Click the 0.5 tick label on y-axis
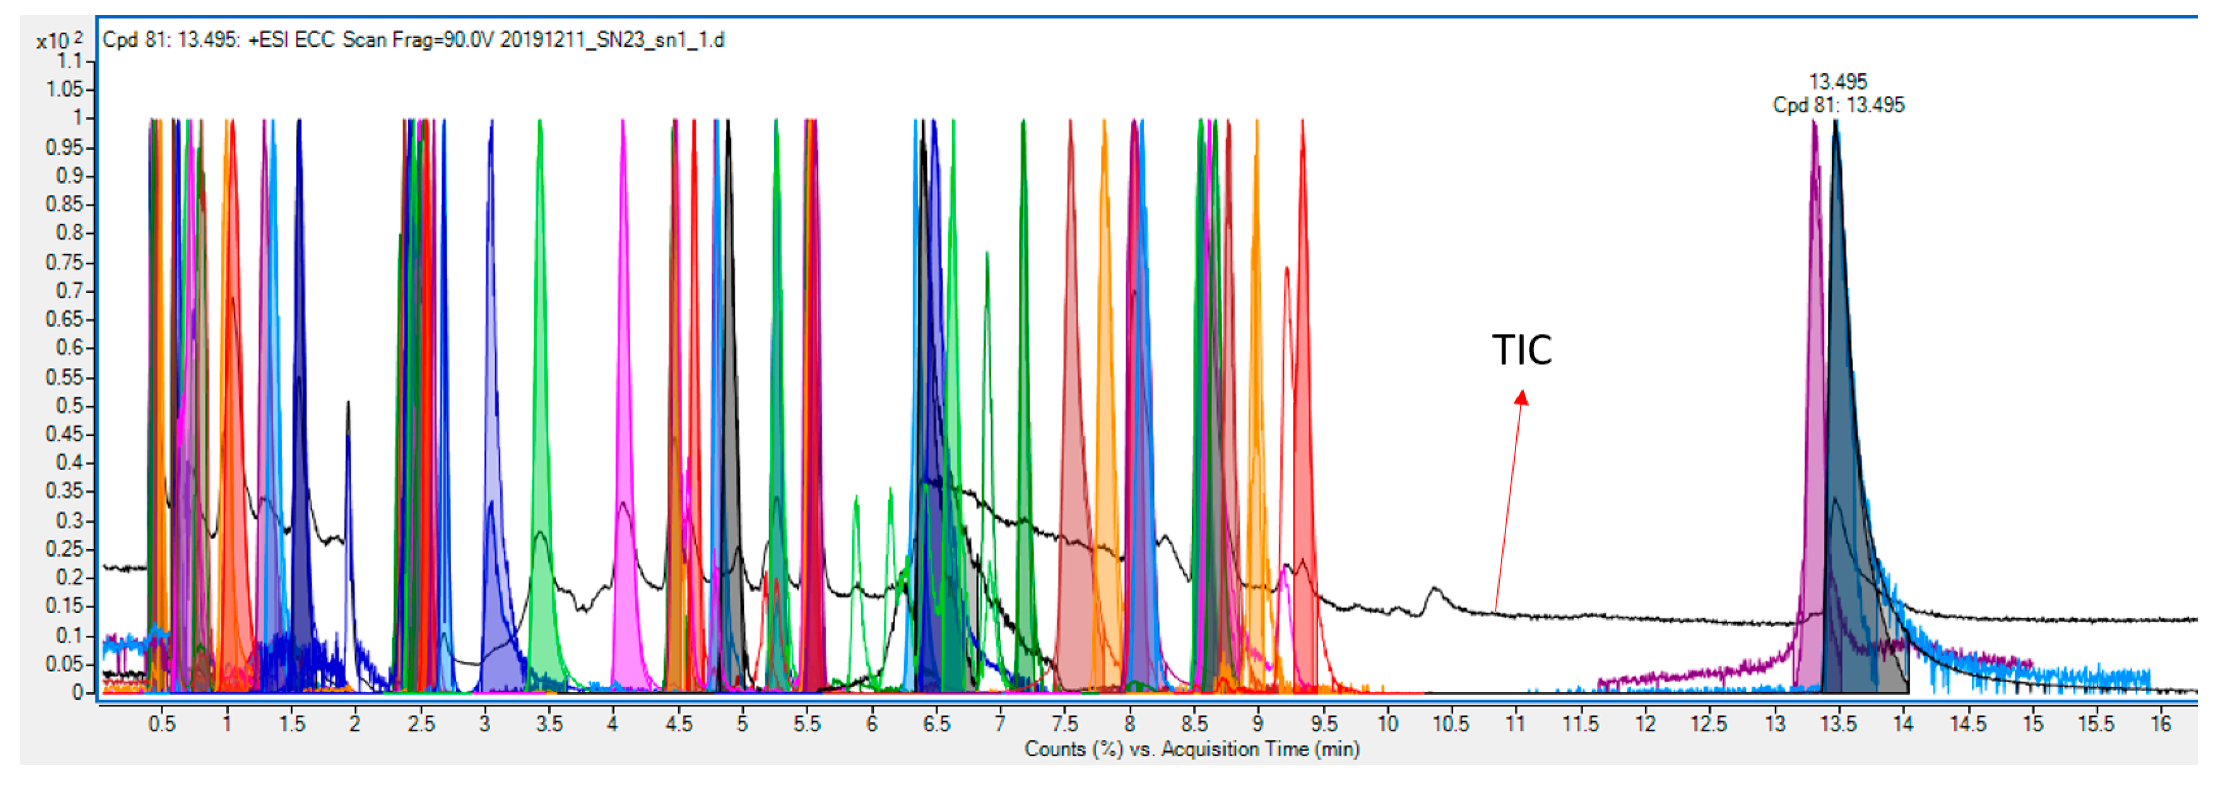This screenshot has width=2214, height=787. click(x=68, y=406)
